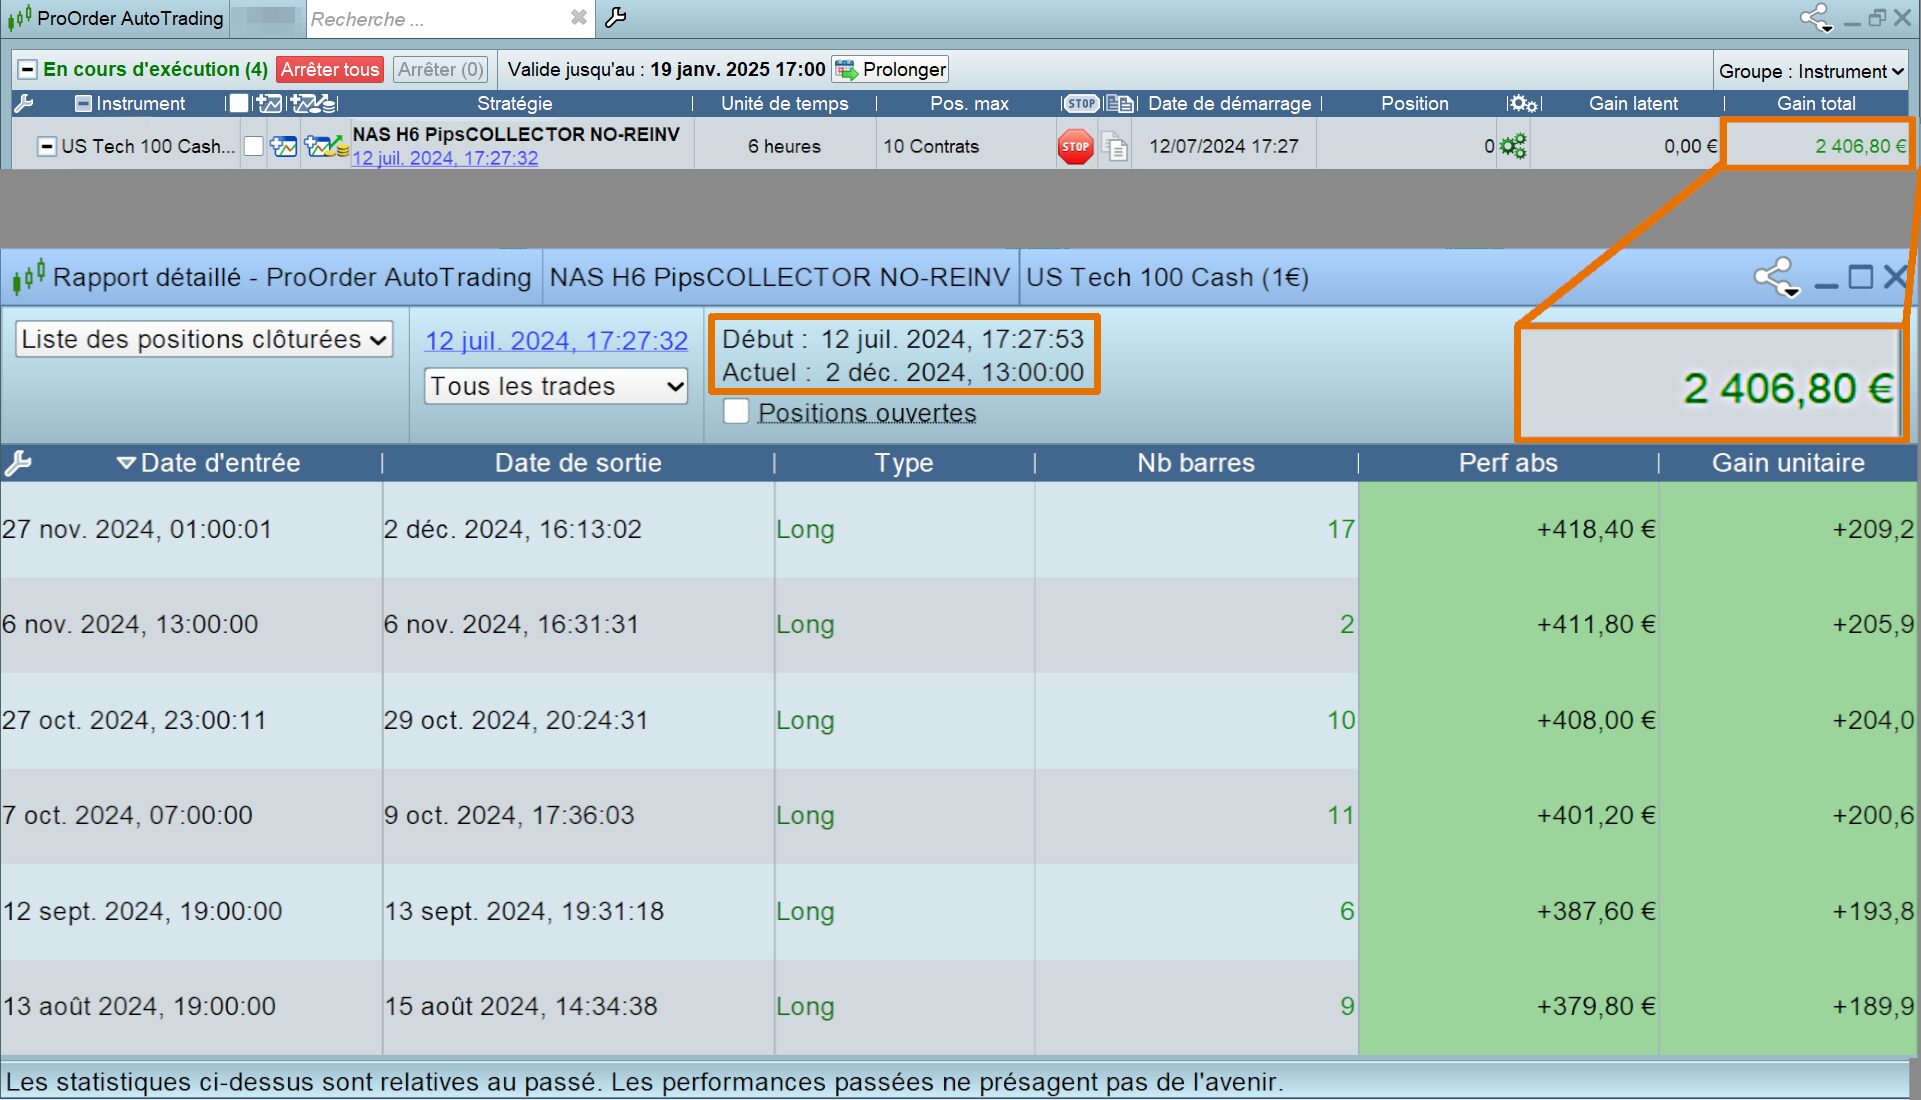Collapse the En cours d'exécution section
This screenshot has height=1100, width=1921.
(x=28, y=69)
